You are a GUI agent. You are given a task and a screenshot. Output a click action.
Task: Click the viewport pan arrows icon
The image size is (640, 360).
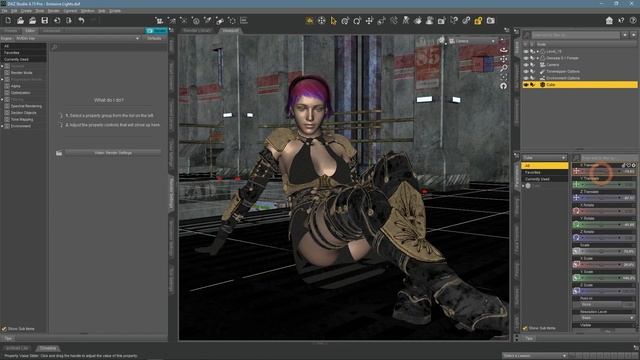[504, 59]
